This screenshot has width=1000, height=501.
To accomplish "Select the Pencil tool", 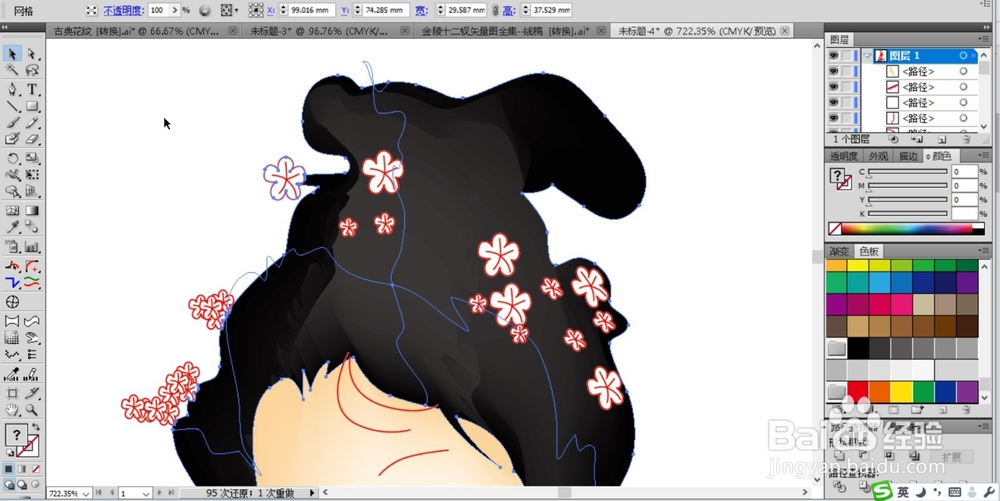I will [x=32, y=122].
